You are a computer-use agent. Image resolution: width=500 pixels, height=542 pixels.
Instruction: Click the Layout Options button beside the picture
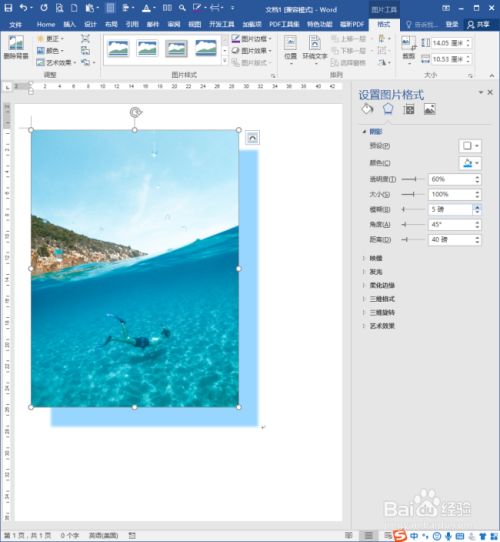[252, 138]
